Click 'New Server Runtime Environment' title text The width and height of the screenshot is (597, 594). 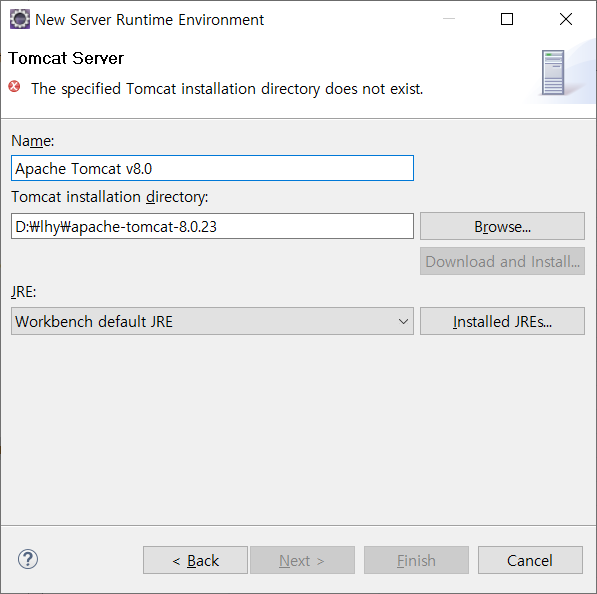pos(150,20)
